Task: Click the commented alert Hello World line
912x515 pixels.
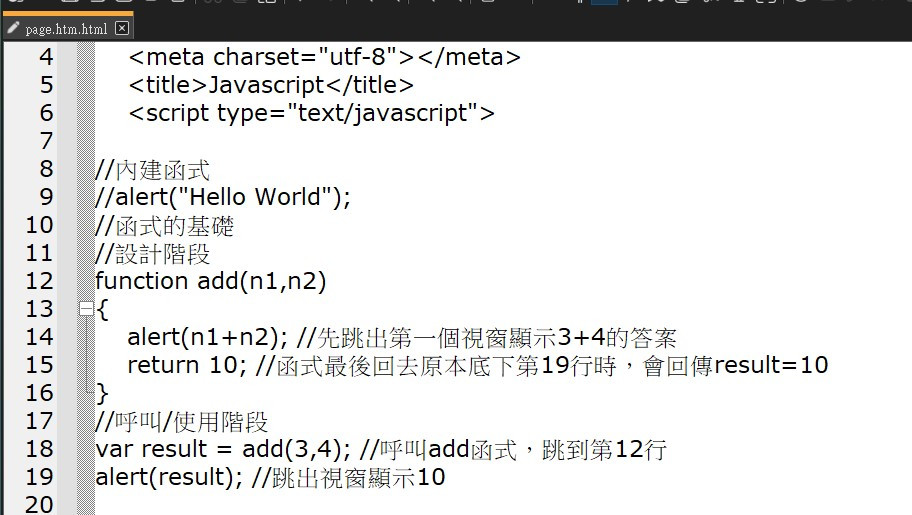Action: (x=223, y=197)
